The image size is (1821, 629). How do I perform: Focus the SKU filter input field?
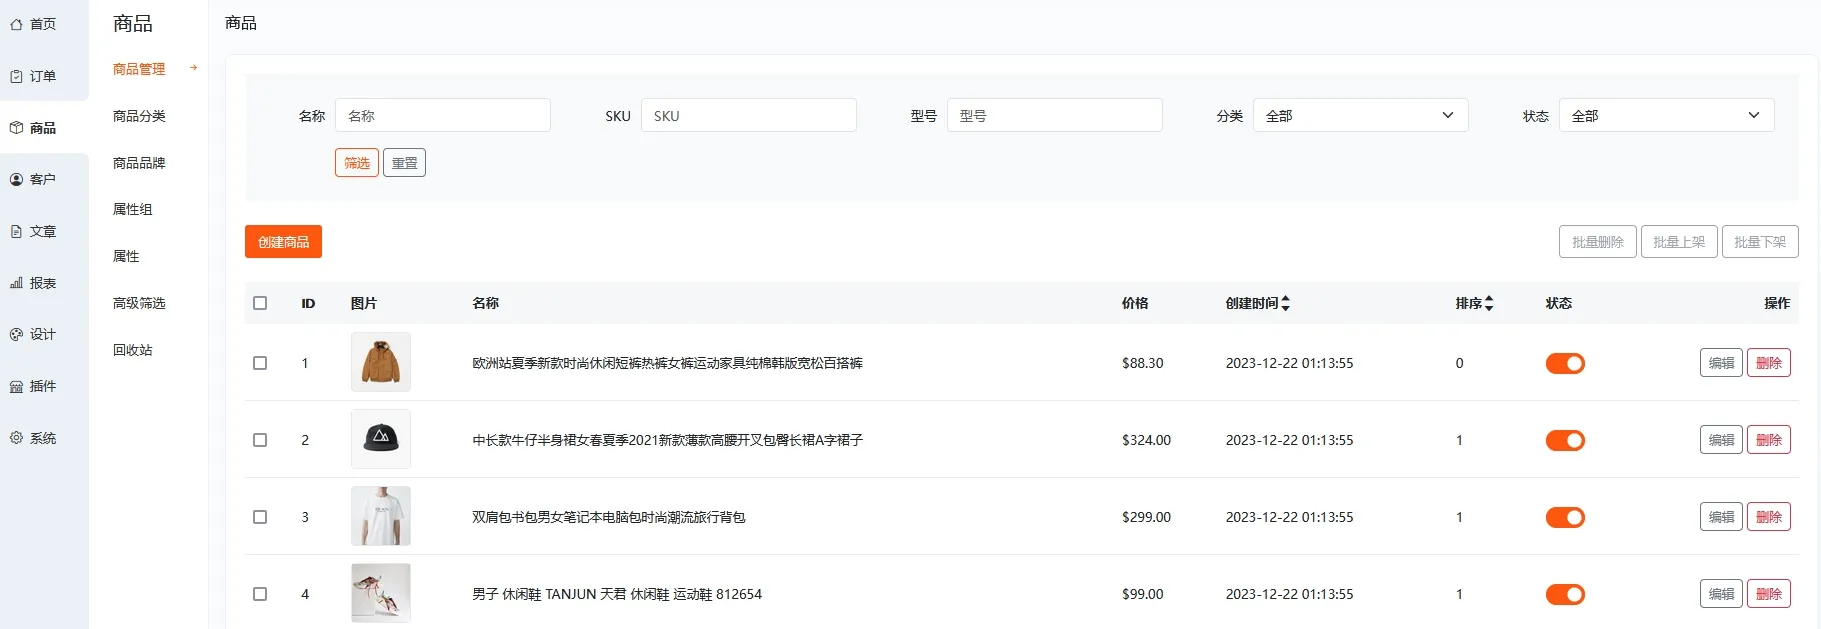(749, 115)
